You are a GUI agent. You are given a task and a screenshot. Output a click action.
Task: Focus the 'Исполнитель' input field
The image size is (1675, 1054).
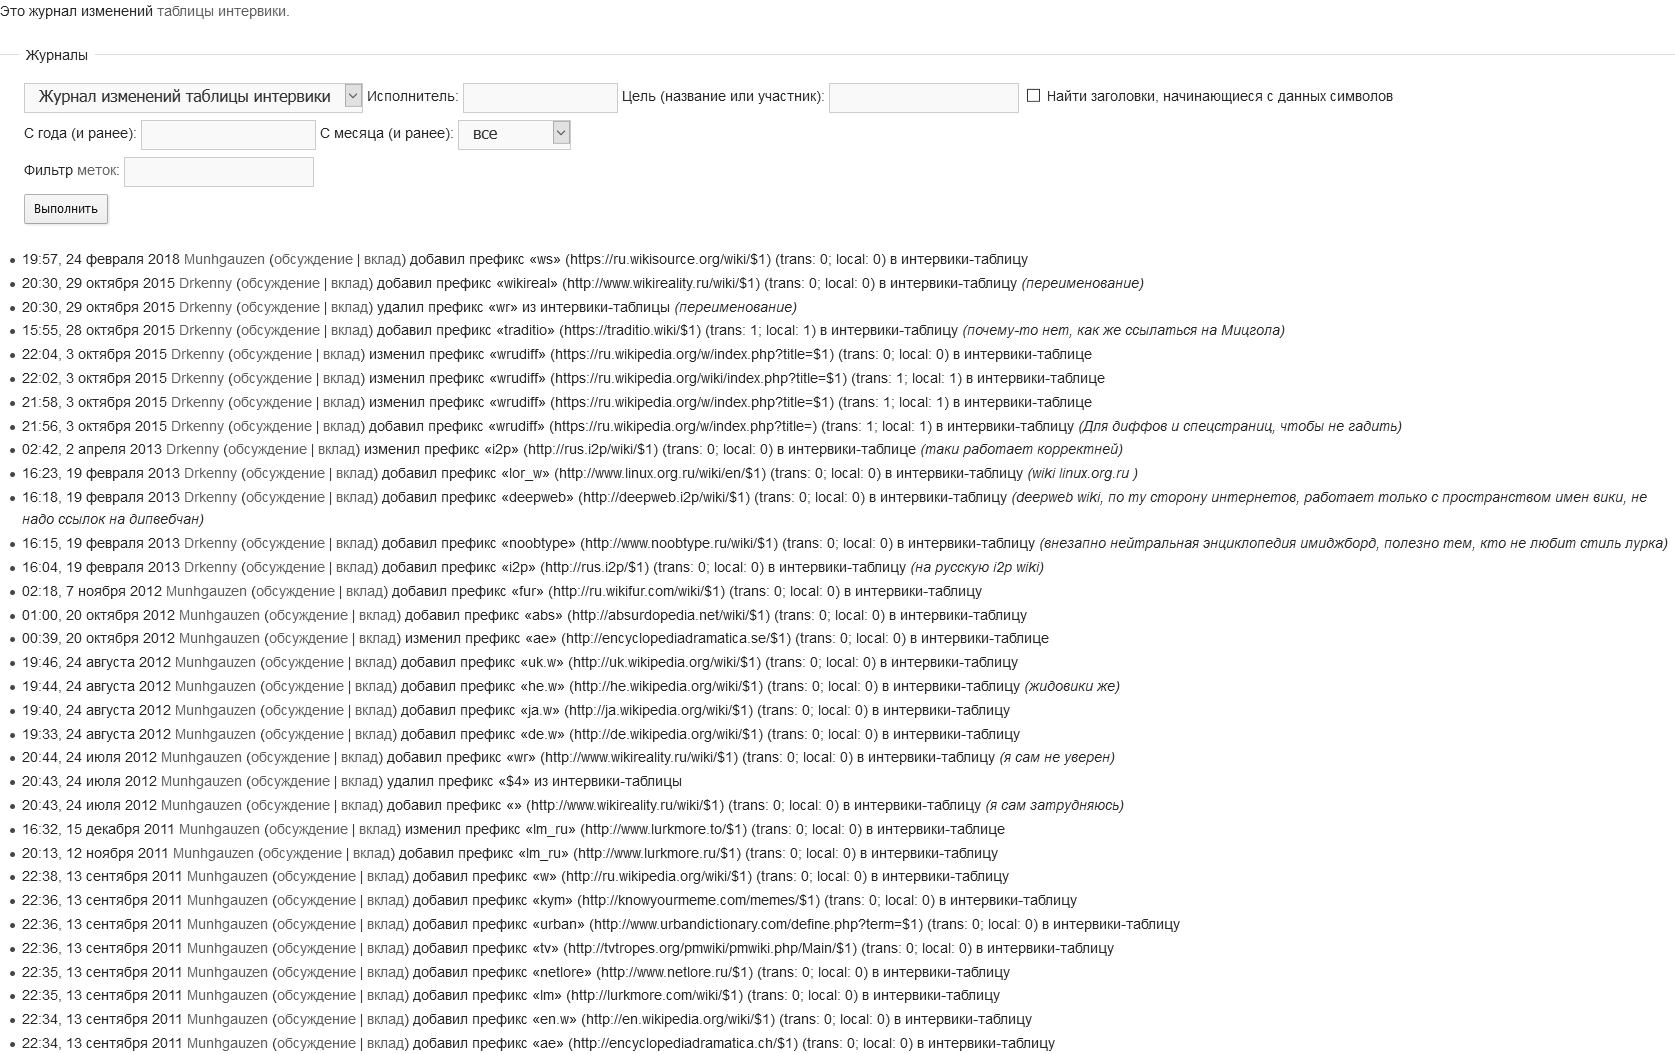pyautogui.click(x=540, y=97)
